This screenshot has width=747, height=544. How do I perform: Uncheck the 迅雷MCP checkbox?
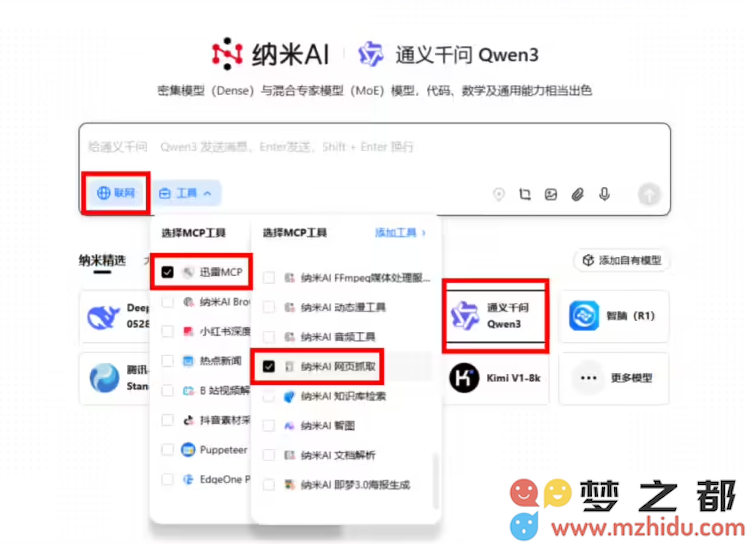point(167,272)
